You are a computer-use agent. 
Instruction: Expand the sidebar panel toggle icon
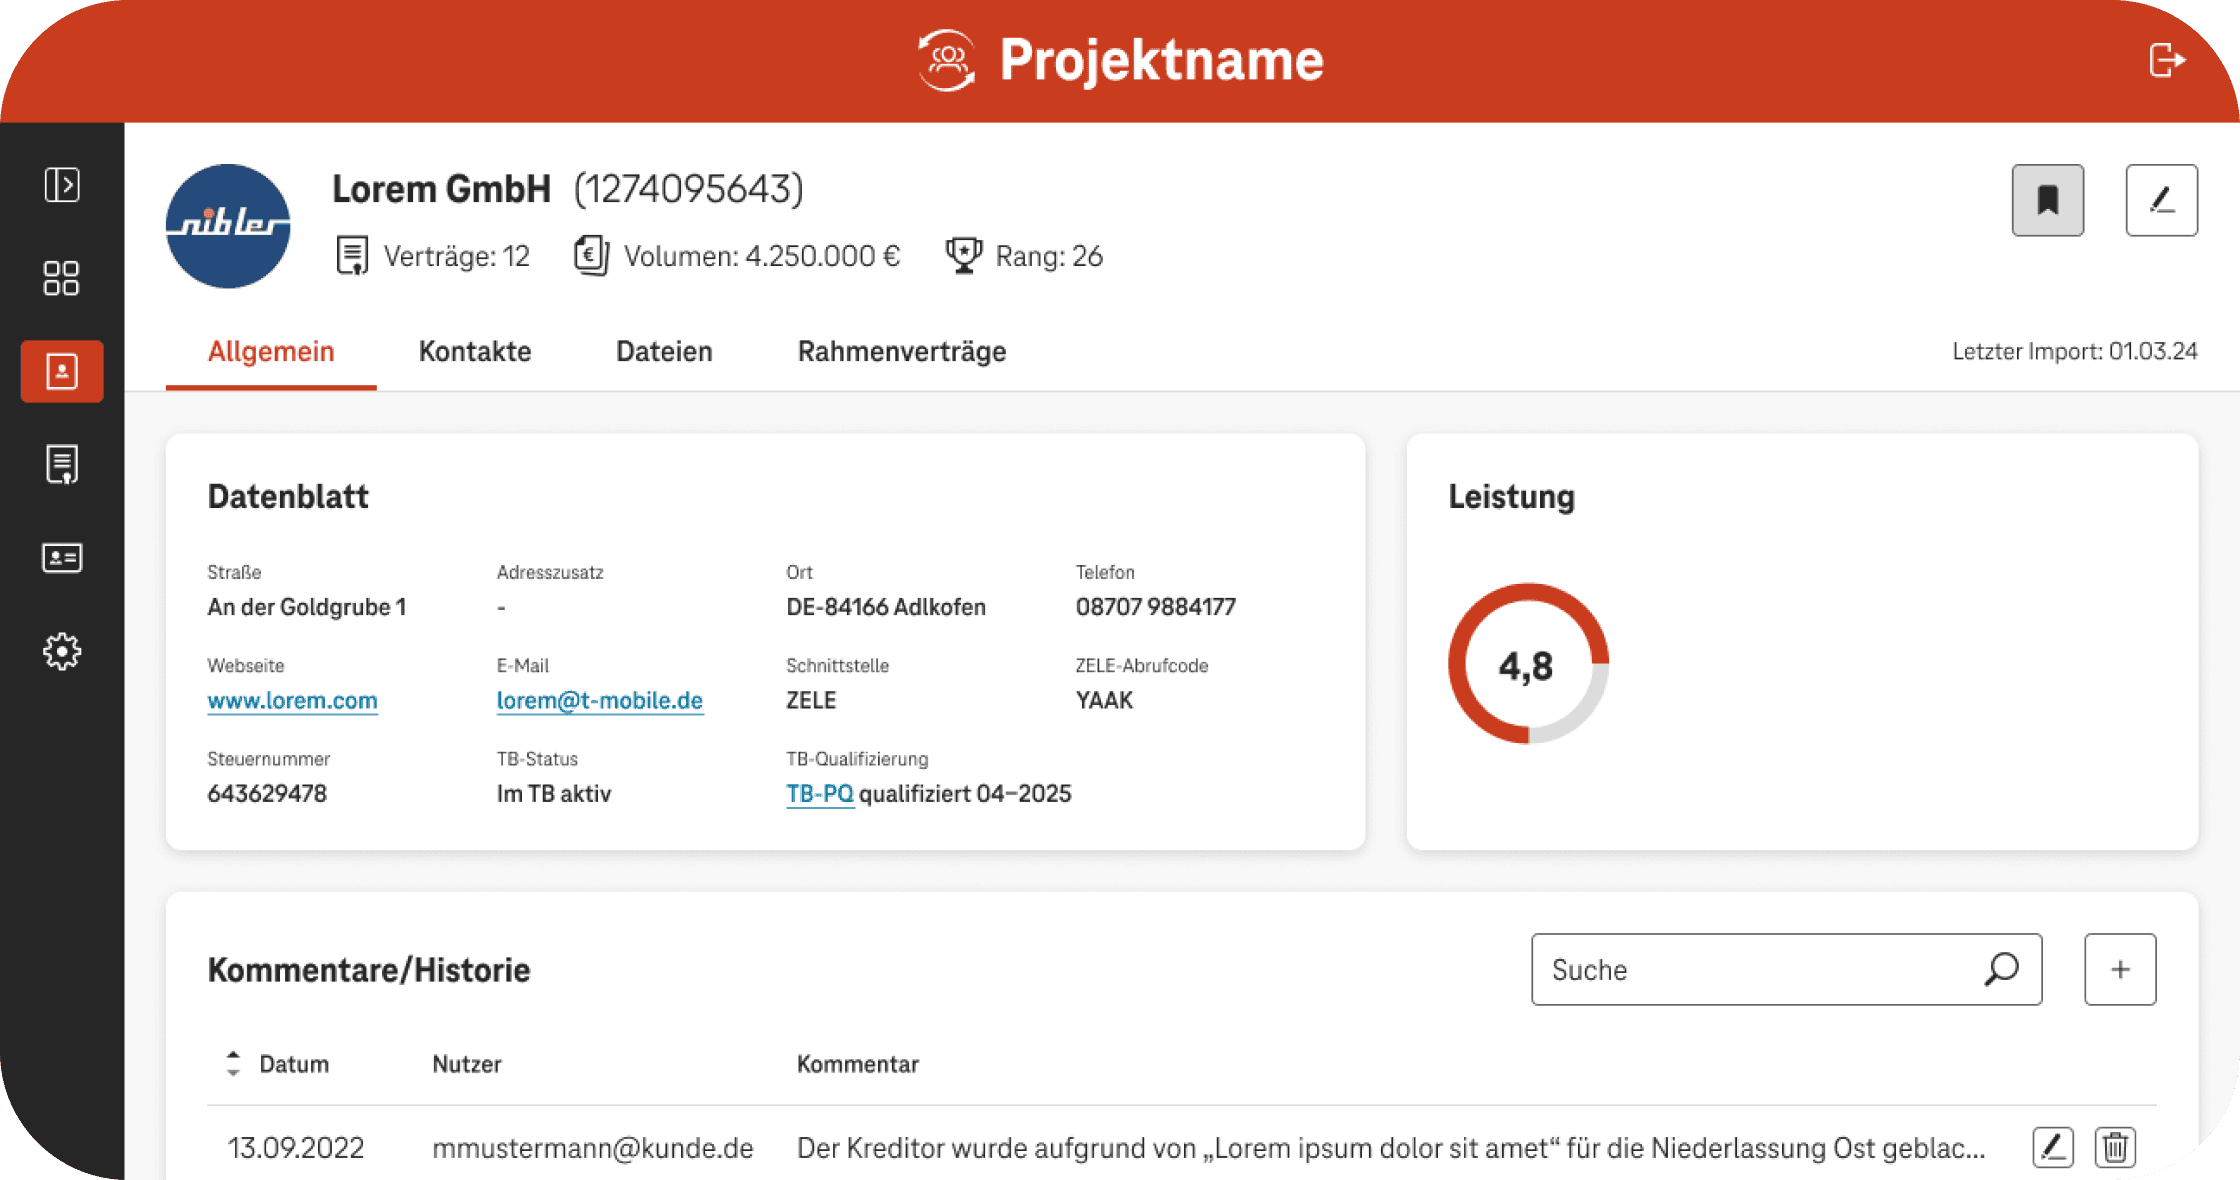(62, 185)
